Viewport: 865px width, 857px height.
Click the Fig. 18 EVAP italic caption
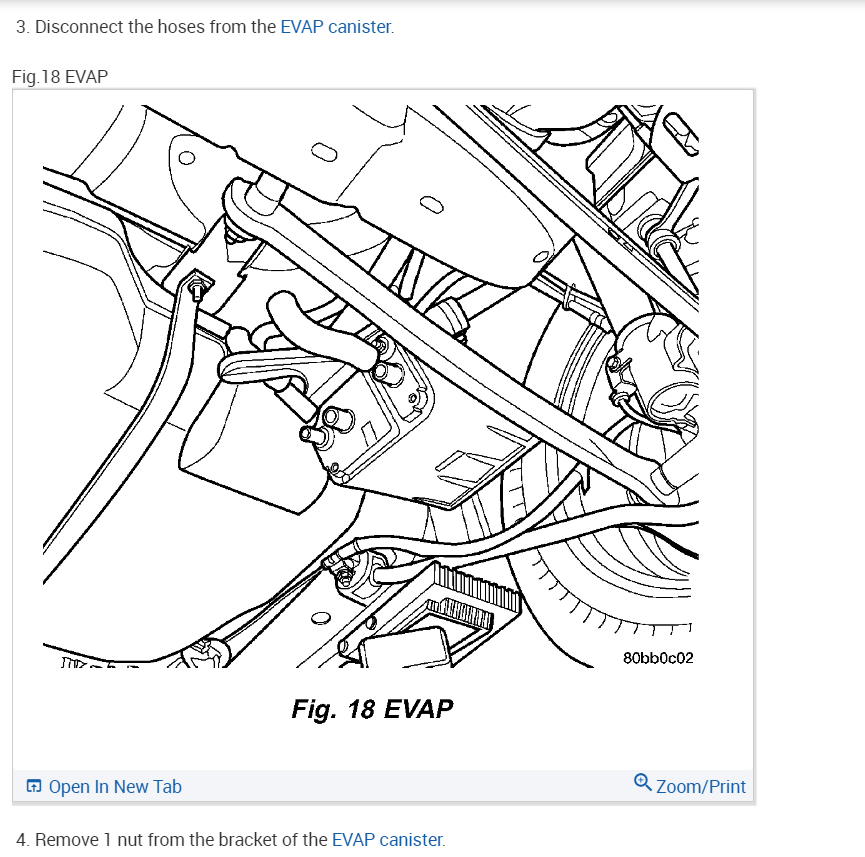[372, 709]
